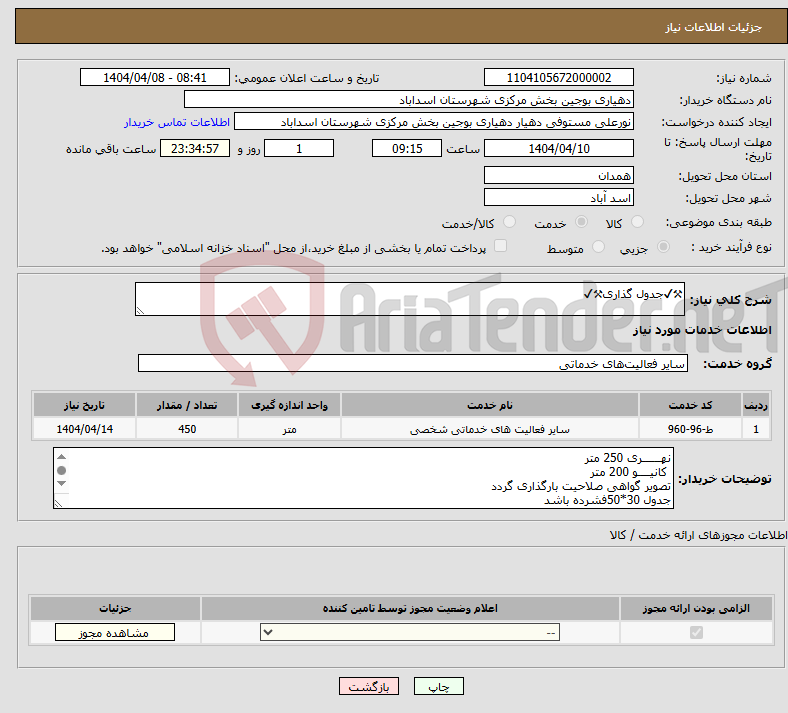Click the city field اسد آباد
This screenshot has height=713, width=788.
558,197
